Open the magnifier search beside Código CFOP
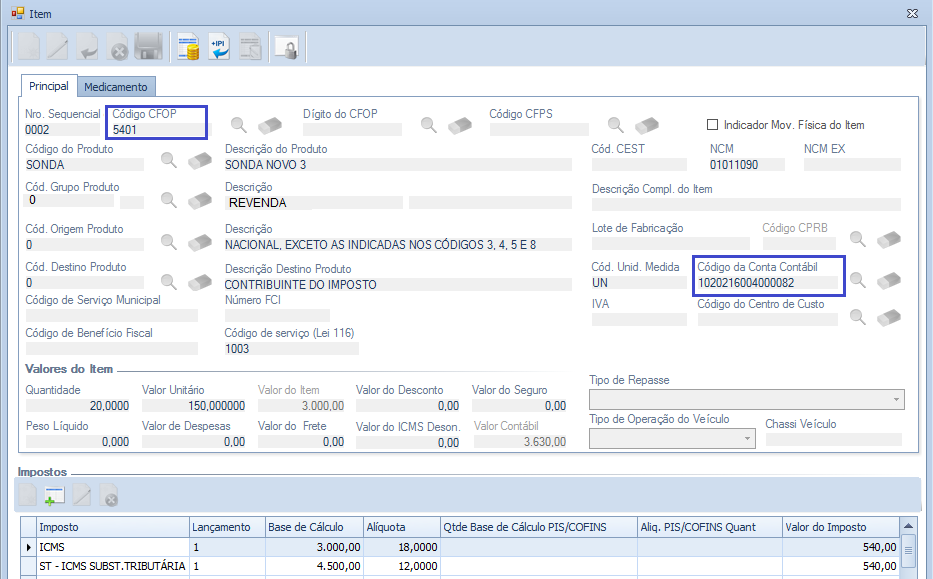This screenshot has width=933, height=579. 239,125
